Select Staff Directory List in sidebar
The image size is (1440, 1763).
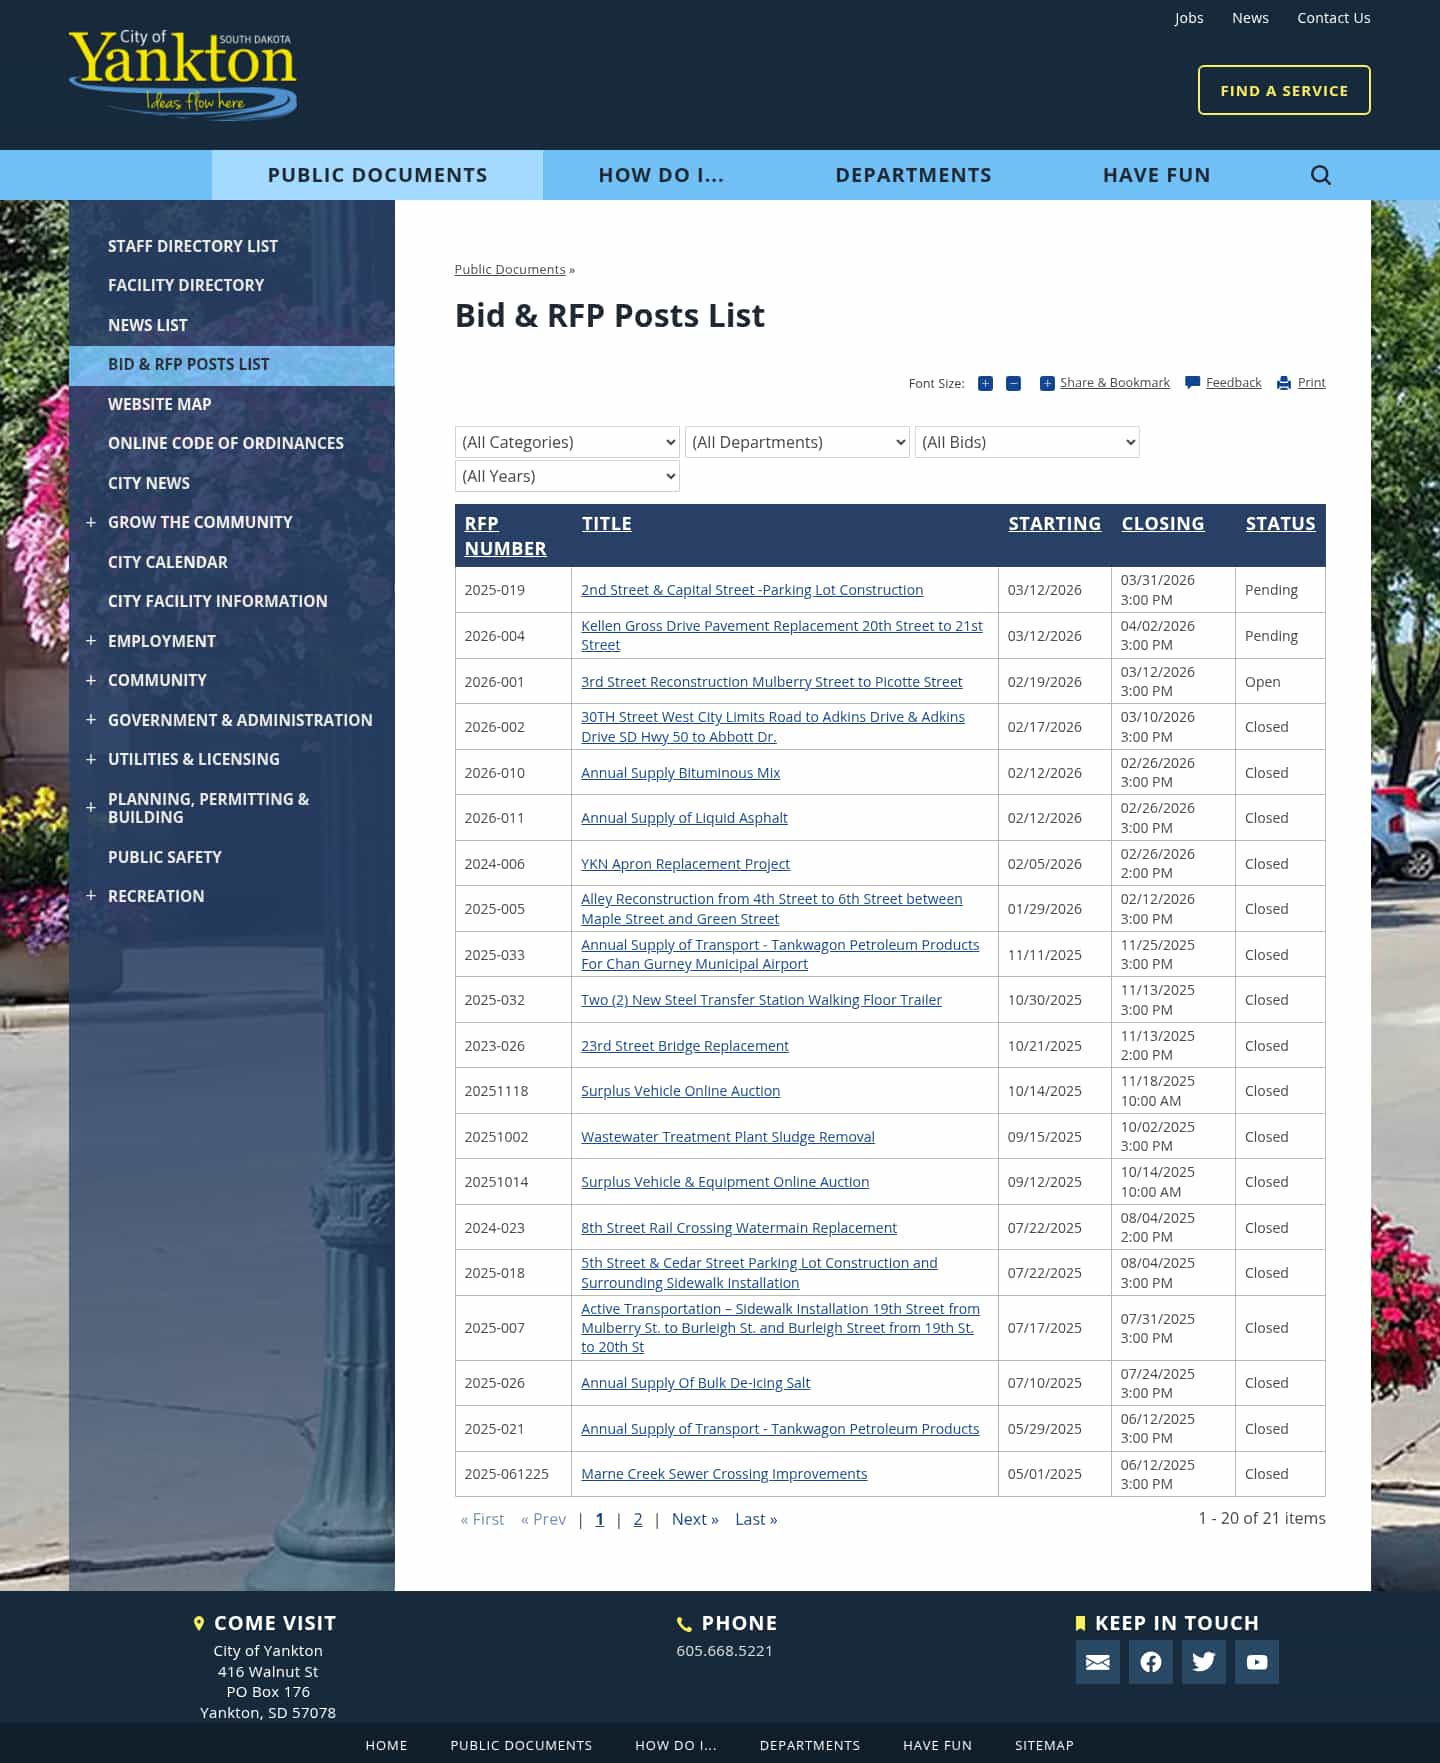[193, 246]
